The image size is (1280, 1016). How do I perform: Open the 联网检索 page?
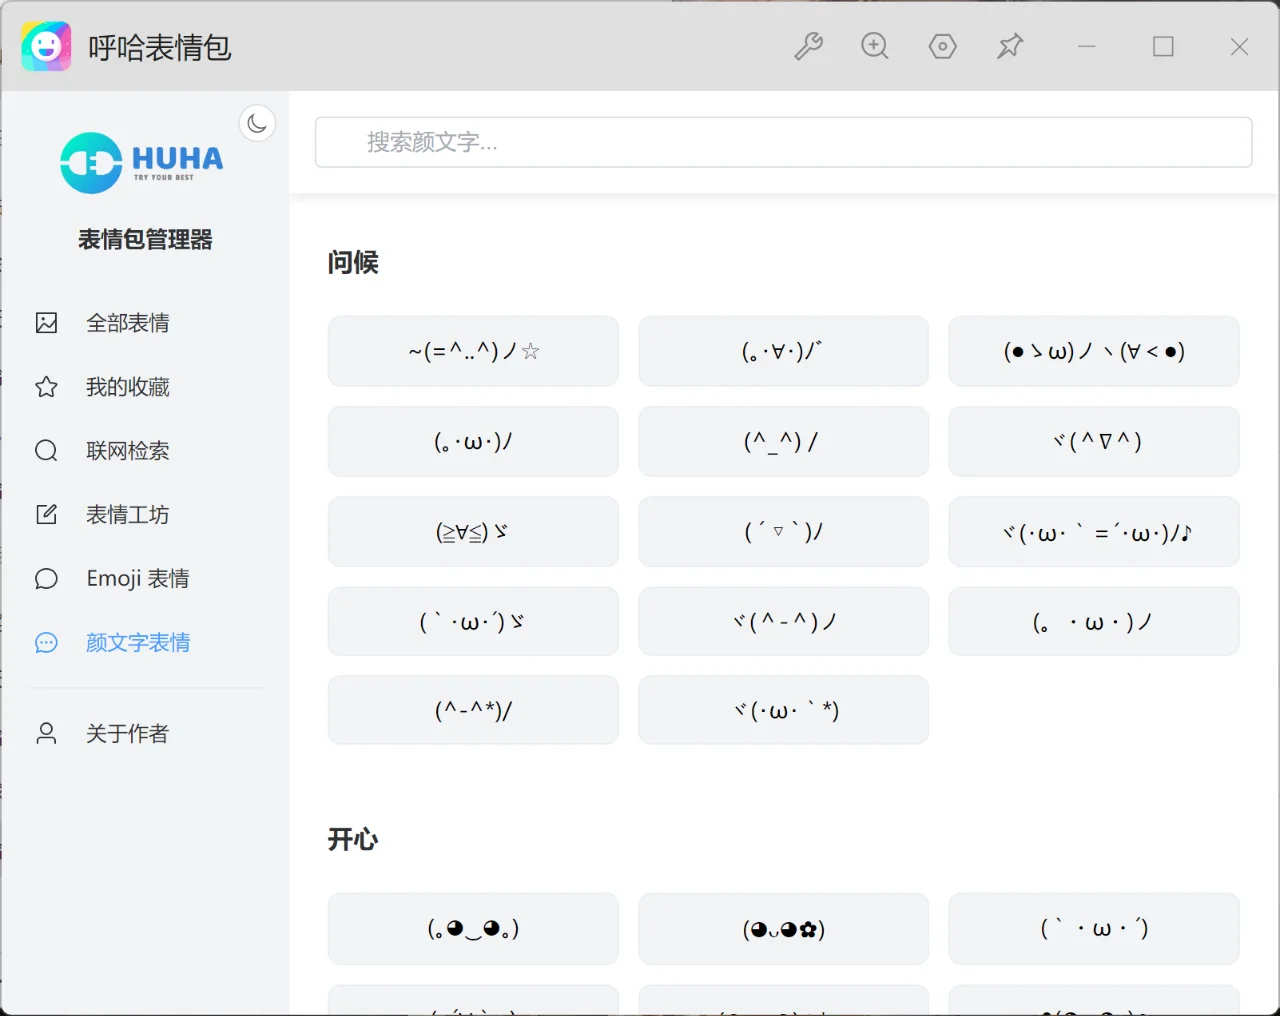click(x=128, y=450)
